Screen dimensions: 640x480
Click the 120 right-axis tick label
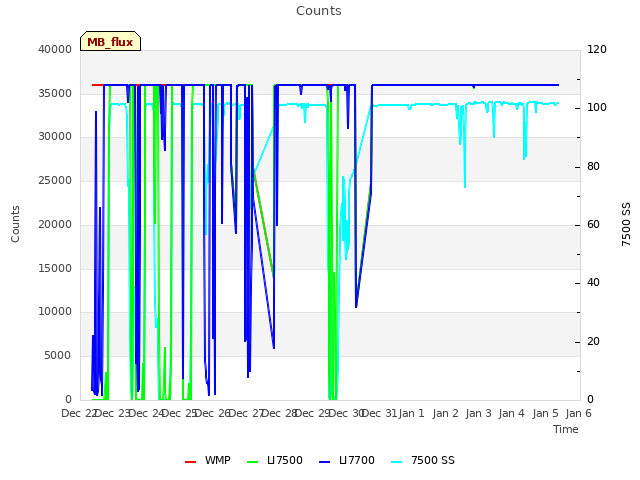597,49
